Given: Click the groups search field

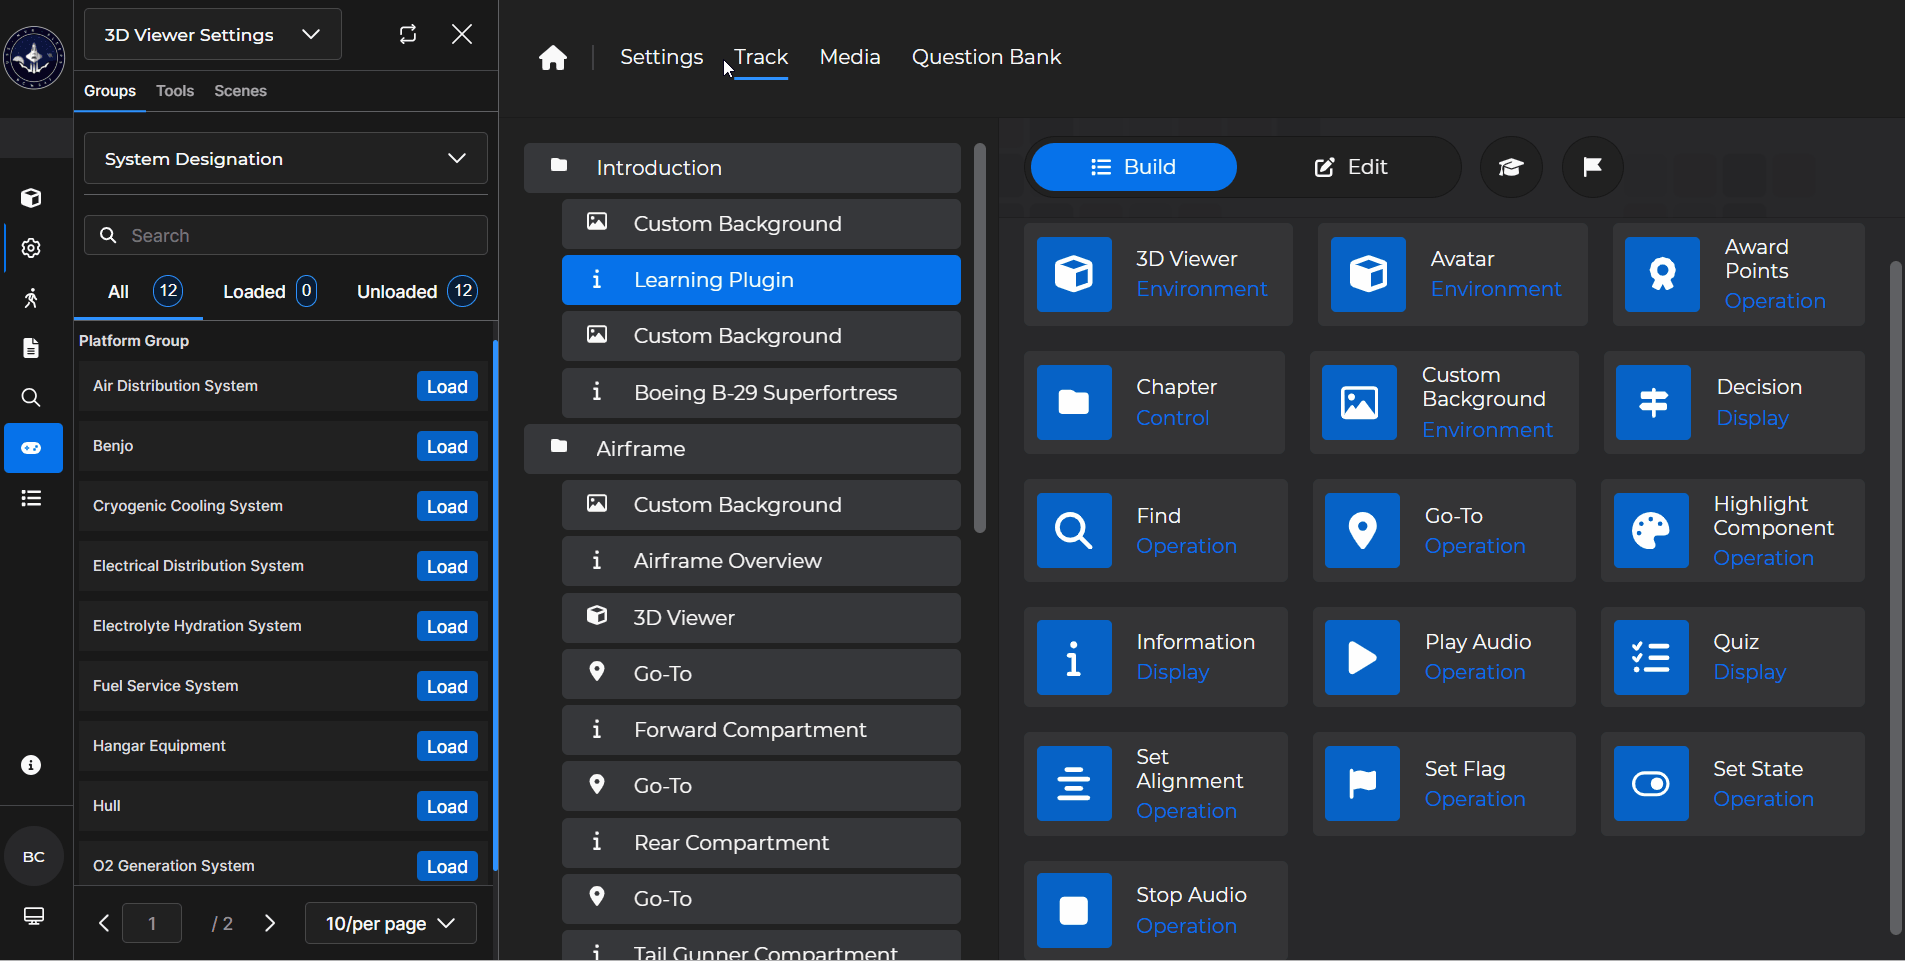Looking at the screenshot, I should tap(286, 235).
